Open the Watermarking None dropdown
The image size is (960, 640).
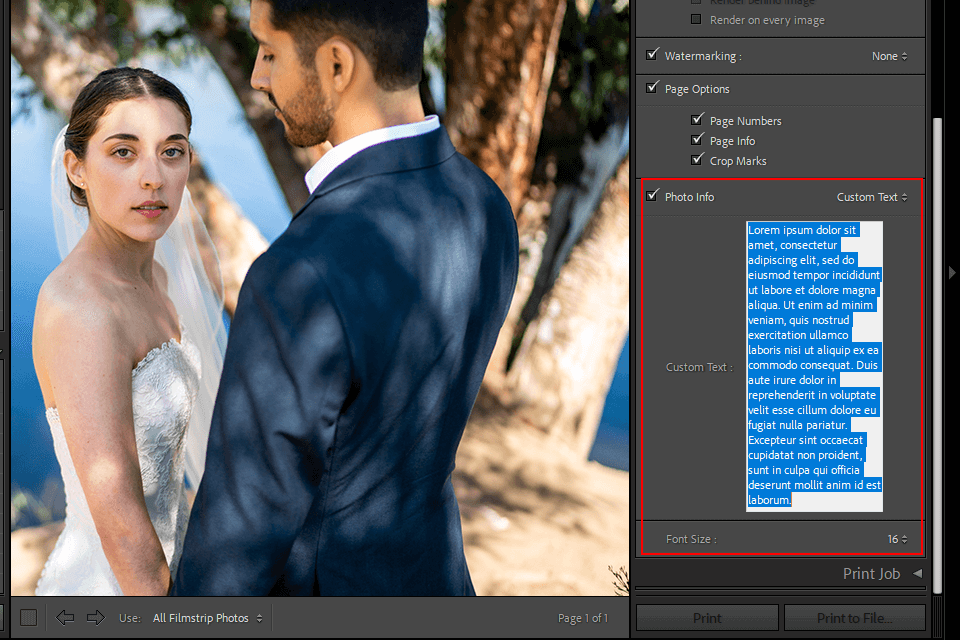tap(889, 56)
